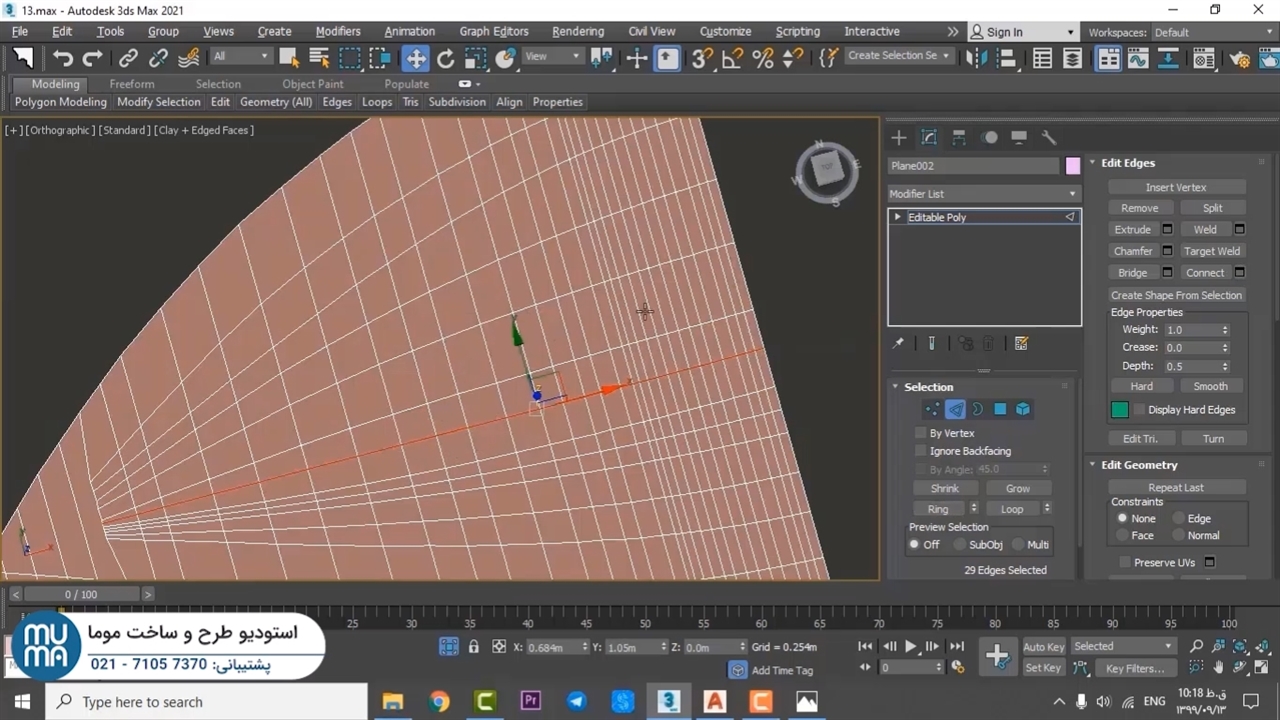Viewport: 1280px width, 720px height.
Task: Switch to Polygon sub-object selection mode
Action: (x=1000, y=409)
